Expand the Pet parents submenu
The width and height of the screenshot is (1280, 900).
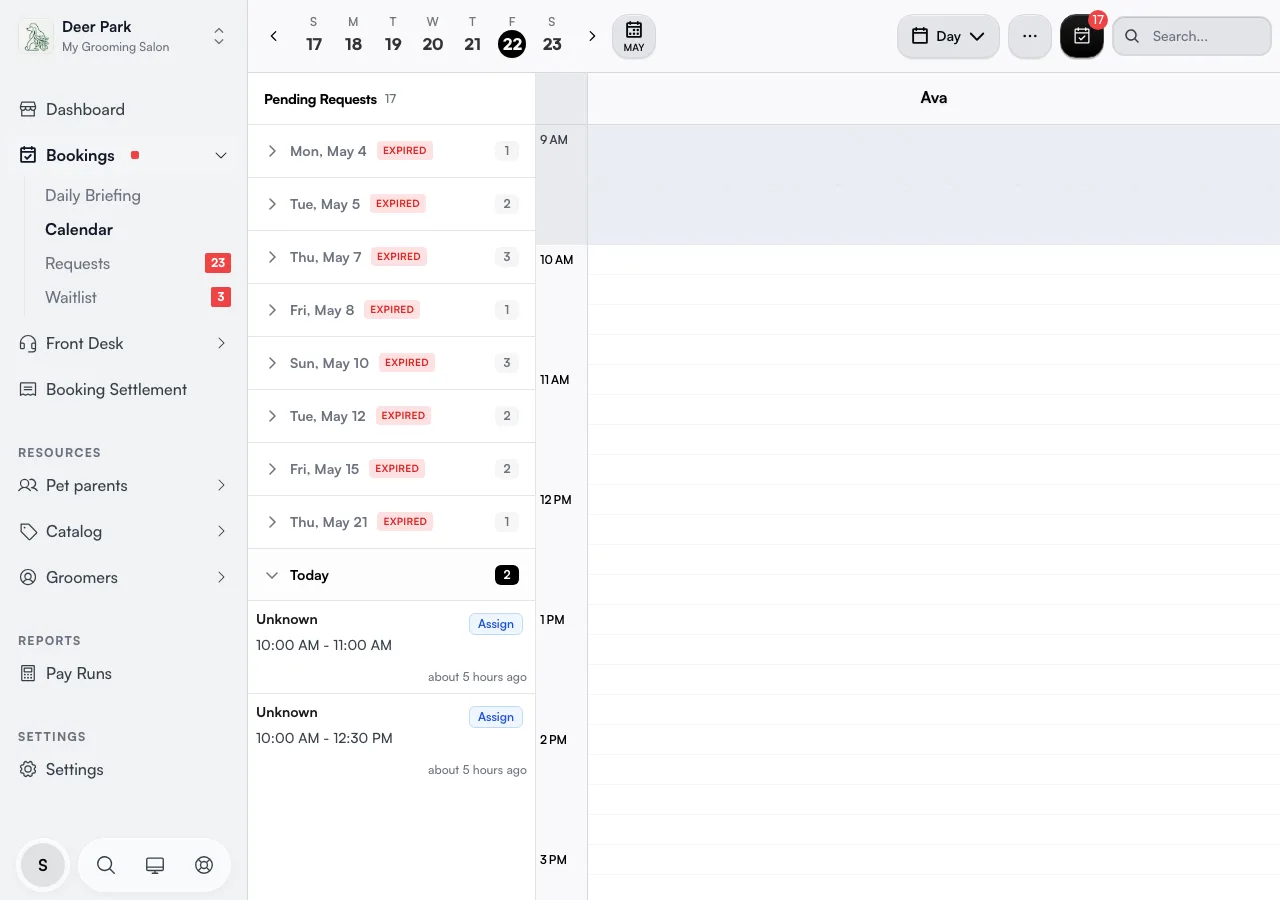point(221,485)
